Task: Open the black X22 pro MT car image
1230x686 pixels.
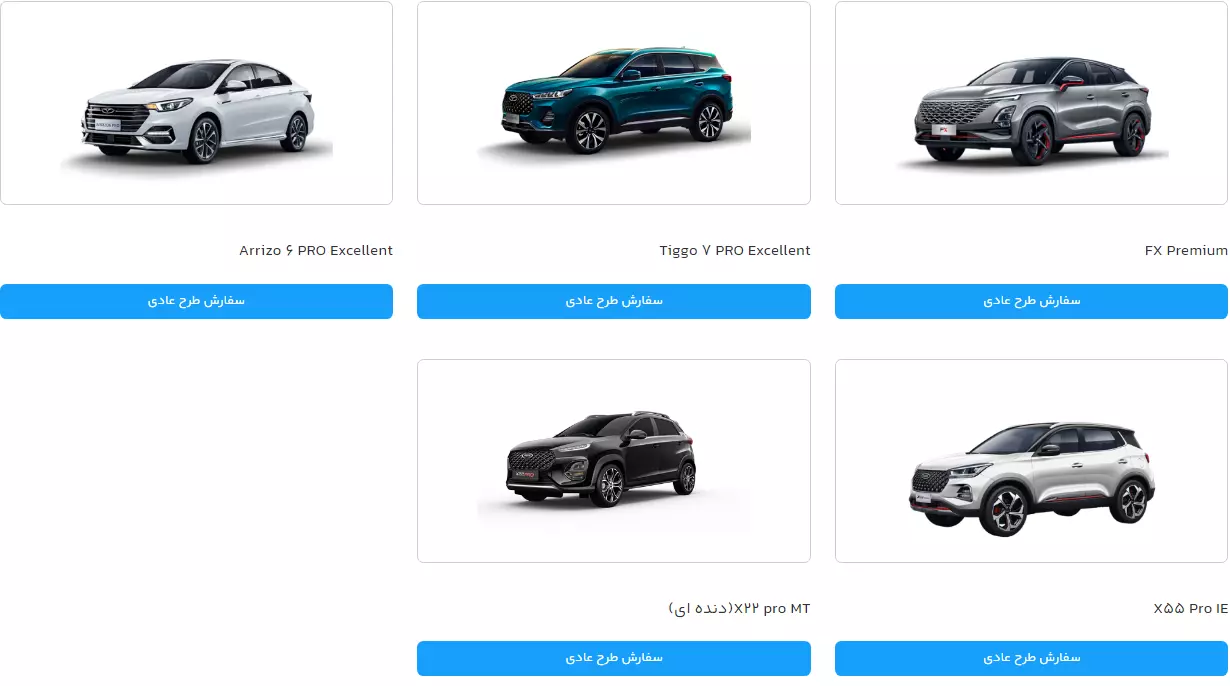Action: coord(614,461)
